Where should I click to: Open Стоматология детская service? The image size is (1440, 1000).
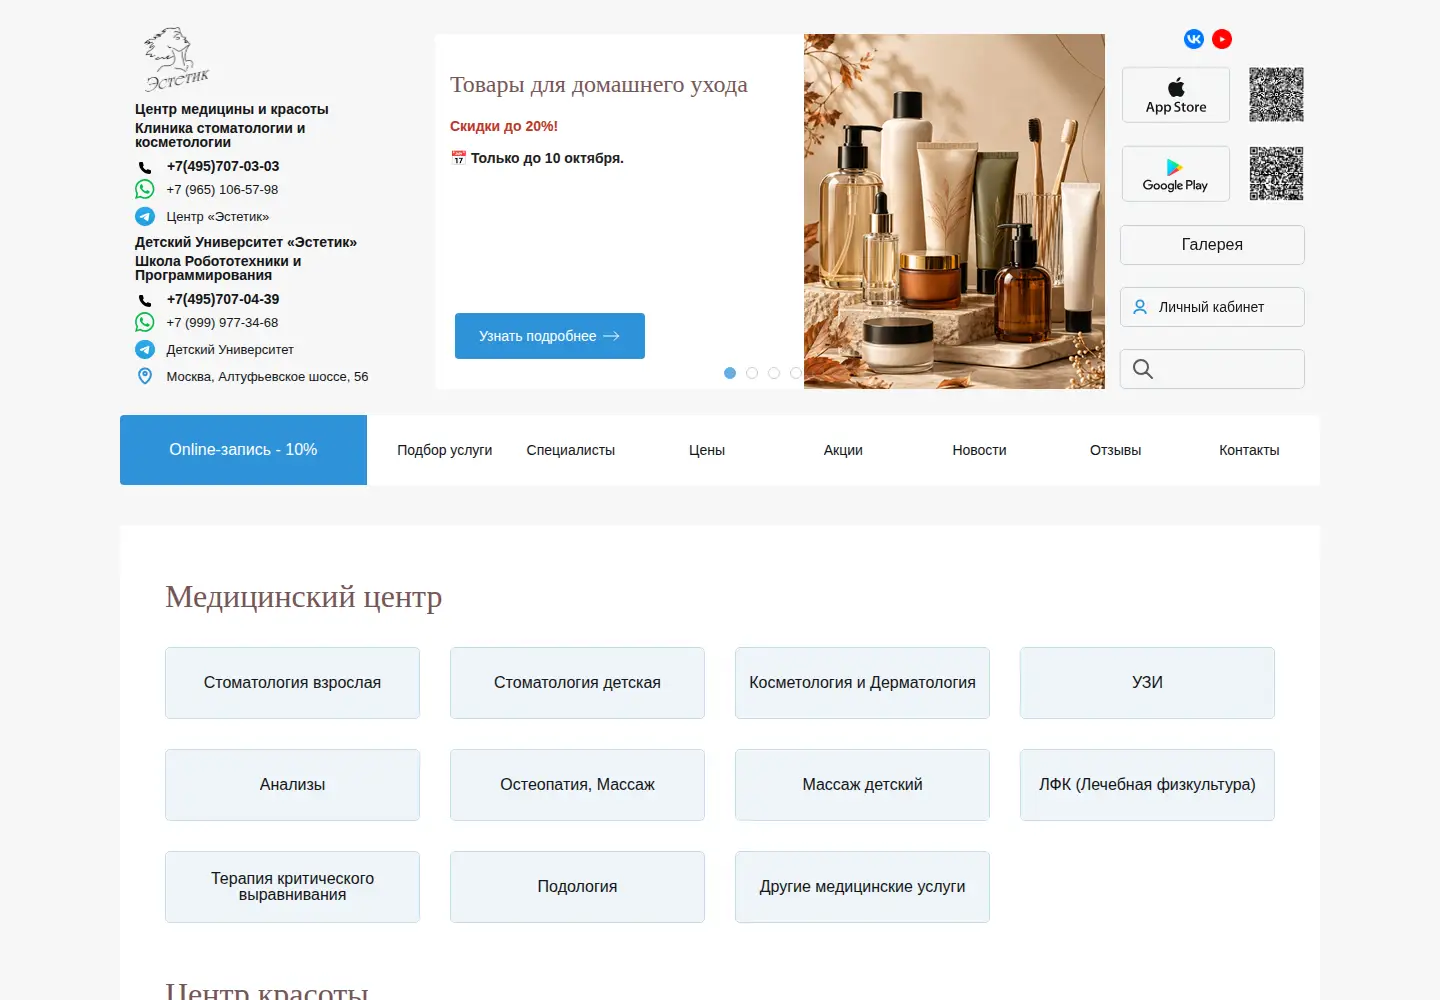point(577,683)
